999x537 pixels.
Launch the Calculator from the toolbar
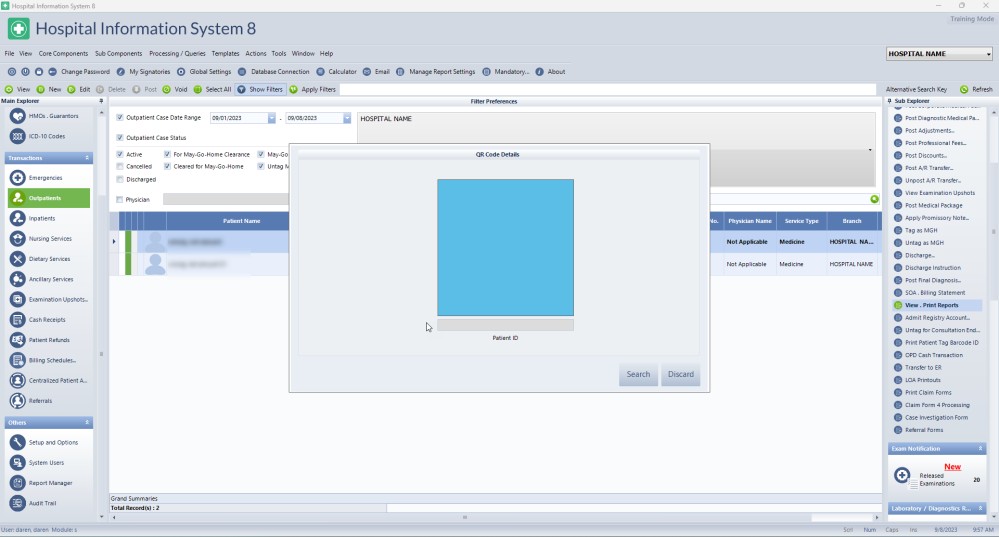coord(322,72)
